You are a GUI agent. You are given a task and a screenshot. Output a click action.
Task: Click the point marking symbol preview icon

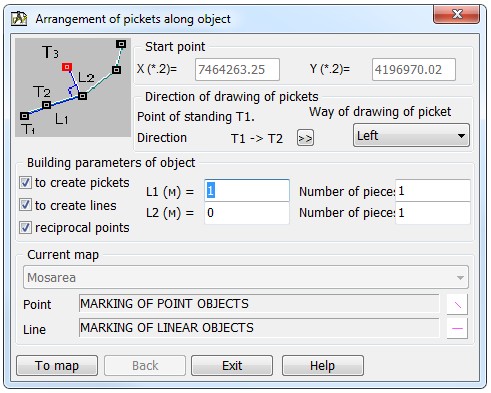pyautogui.click(x=457, y=304)
